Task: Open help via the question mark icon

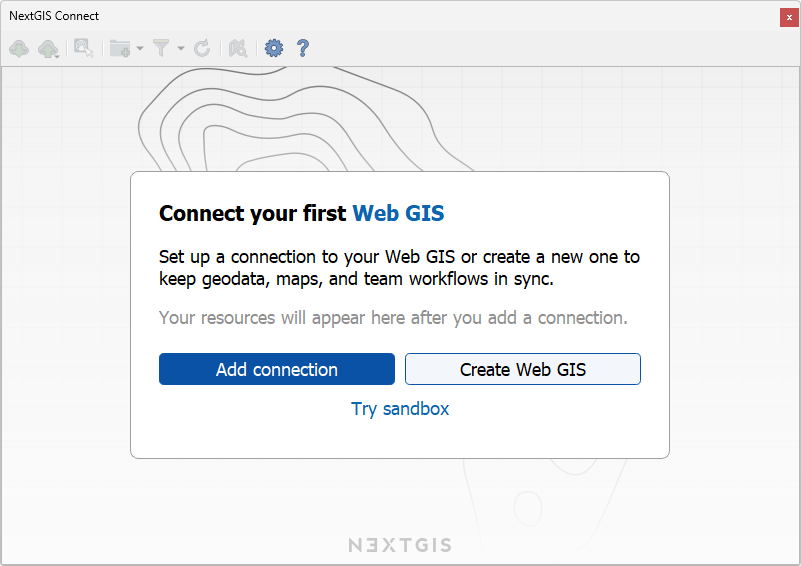Action: click(x=303, y=48)
